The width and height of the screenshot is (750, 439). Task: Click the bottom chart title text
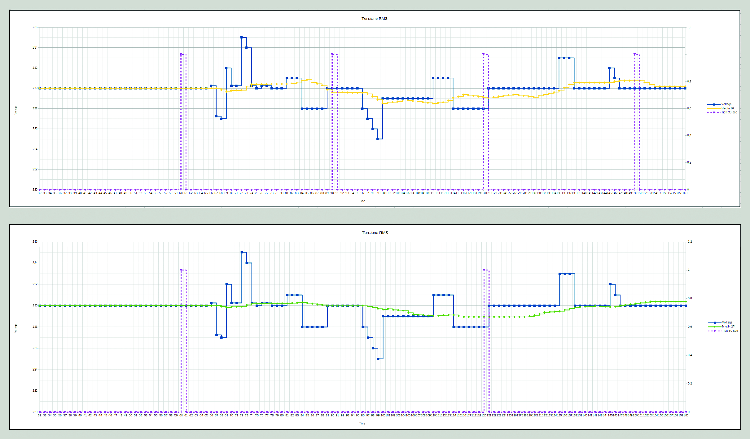[x=375, y=233]
